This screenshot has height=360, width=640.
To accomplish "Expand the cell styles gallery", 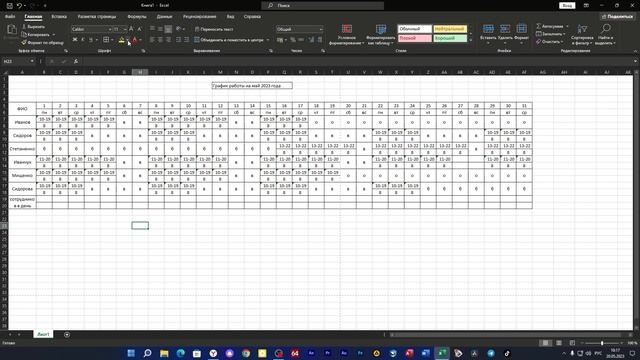I will coord(470,40).
